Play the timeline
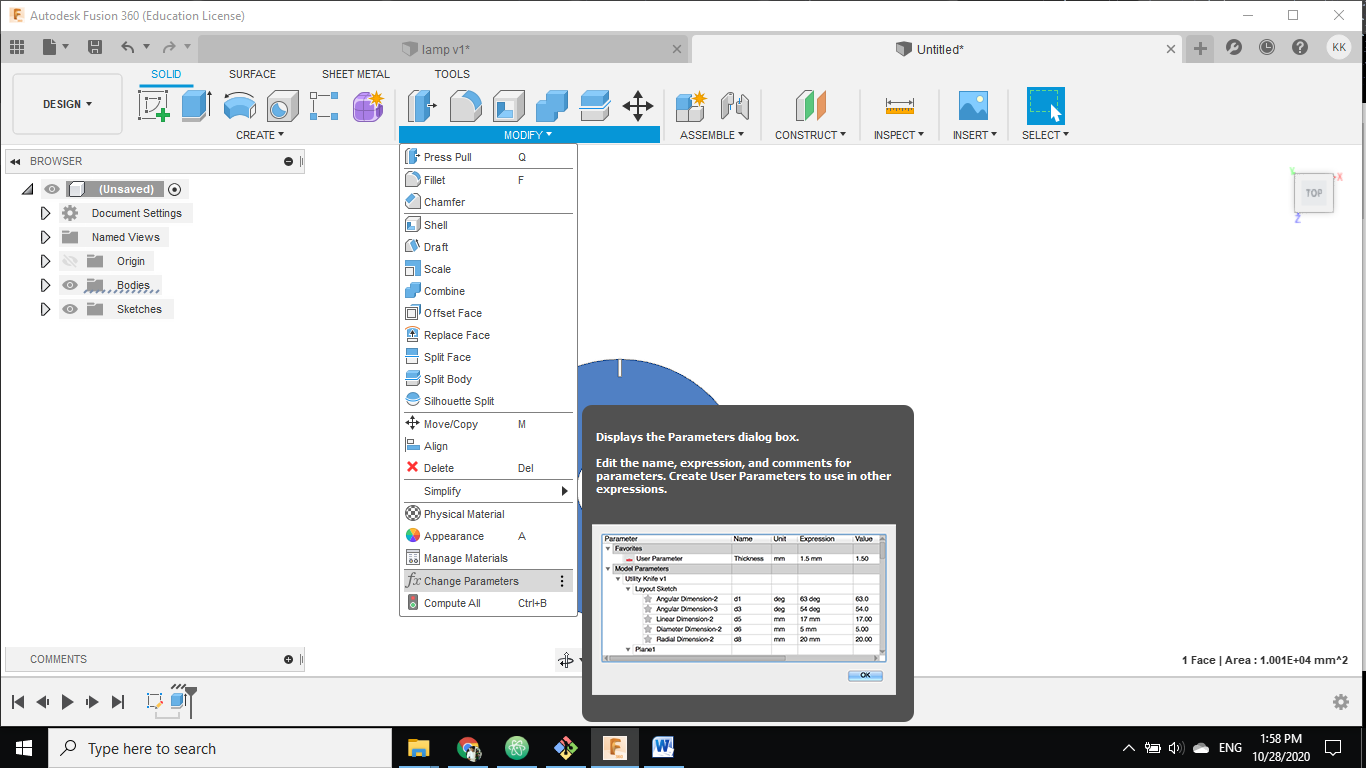1366x768 pixels. (67, 702)
